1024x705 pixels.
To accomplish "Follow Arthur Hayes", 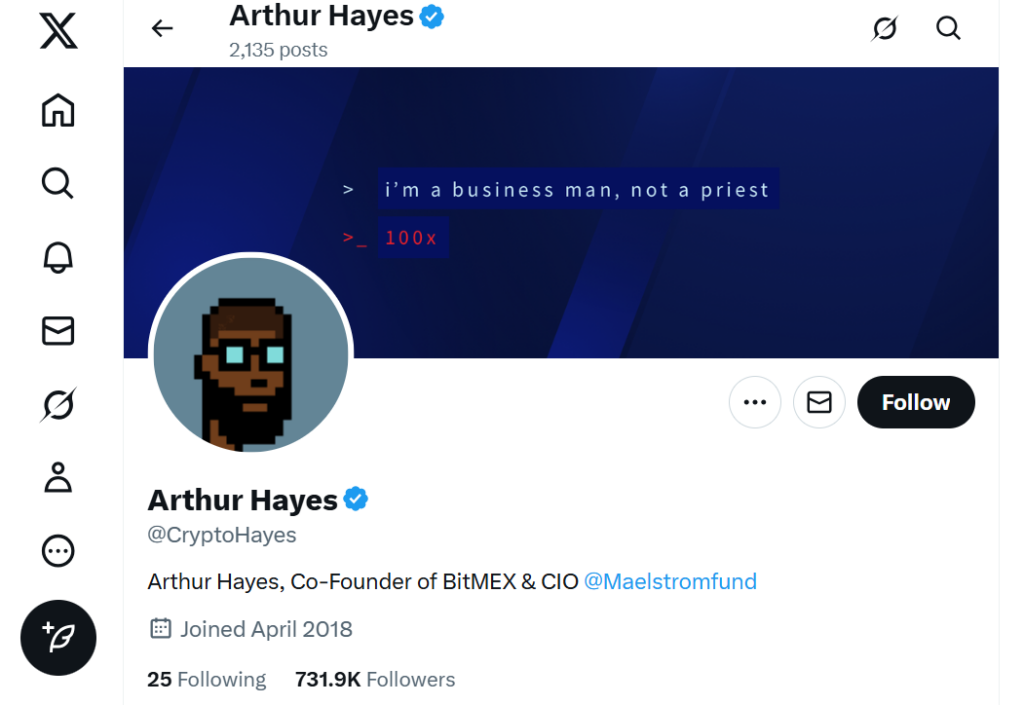I will tap(916, 402).
